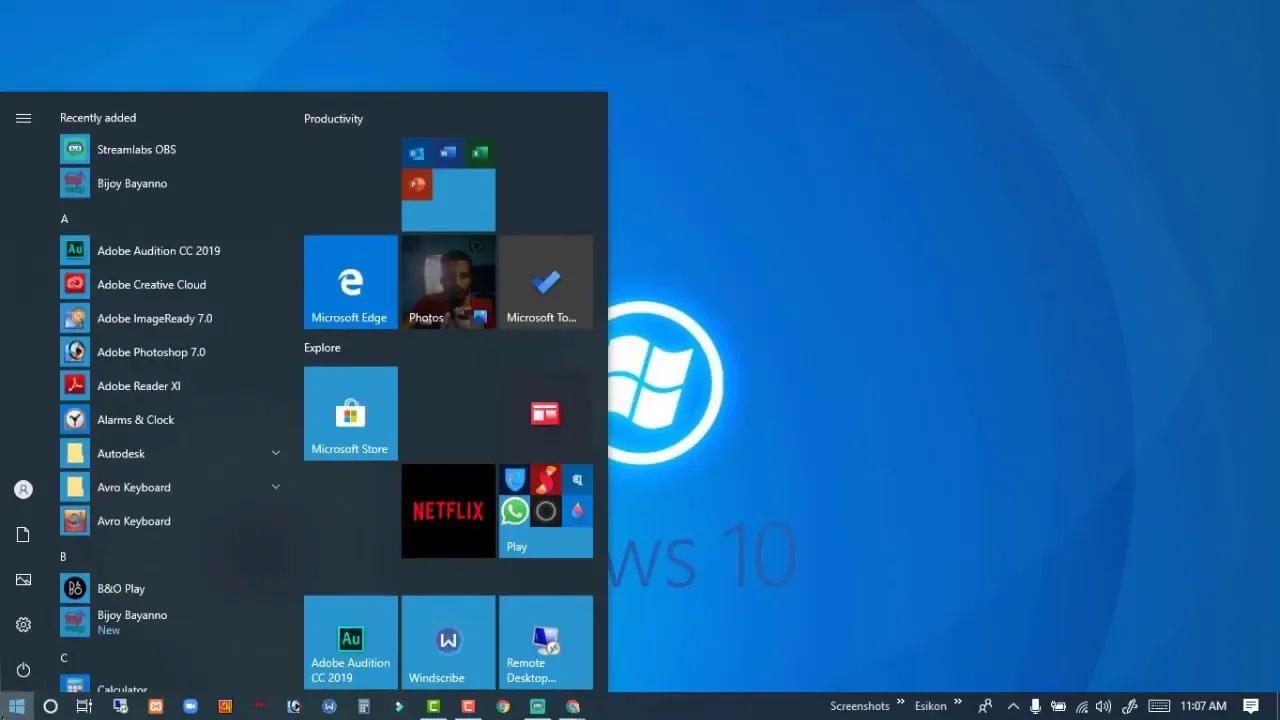Launch Adobe Photoshop 7.0 from apps list
The height and width of the screenshot is (720, 1280).
pos(151,352)
